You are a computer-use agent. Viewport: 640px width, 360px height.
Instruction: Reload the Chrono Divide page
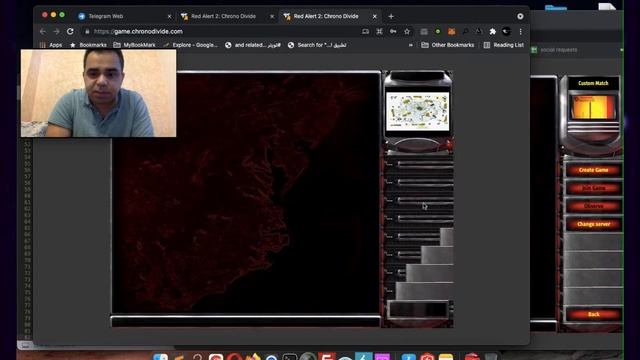point(70,31)
